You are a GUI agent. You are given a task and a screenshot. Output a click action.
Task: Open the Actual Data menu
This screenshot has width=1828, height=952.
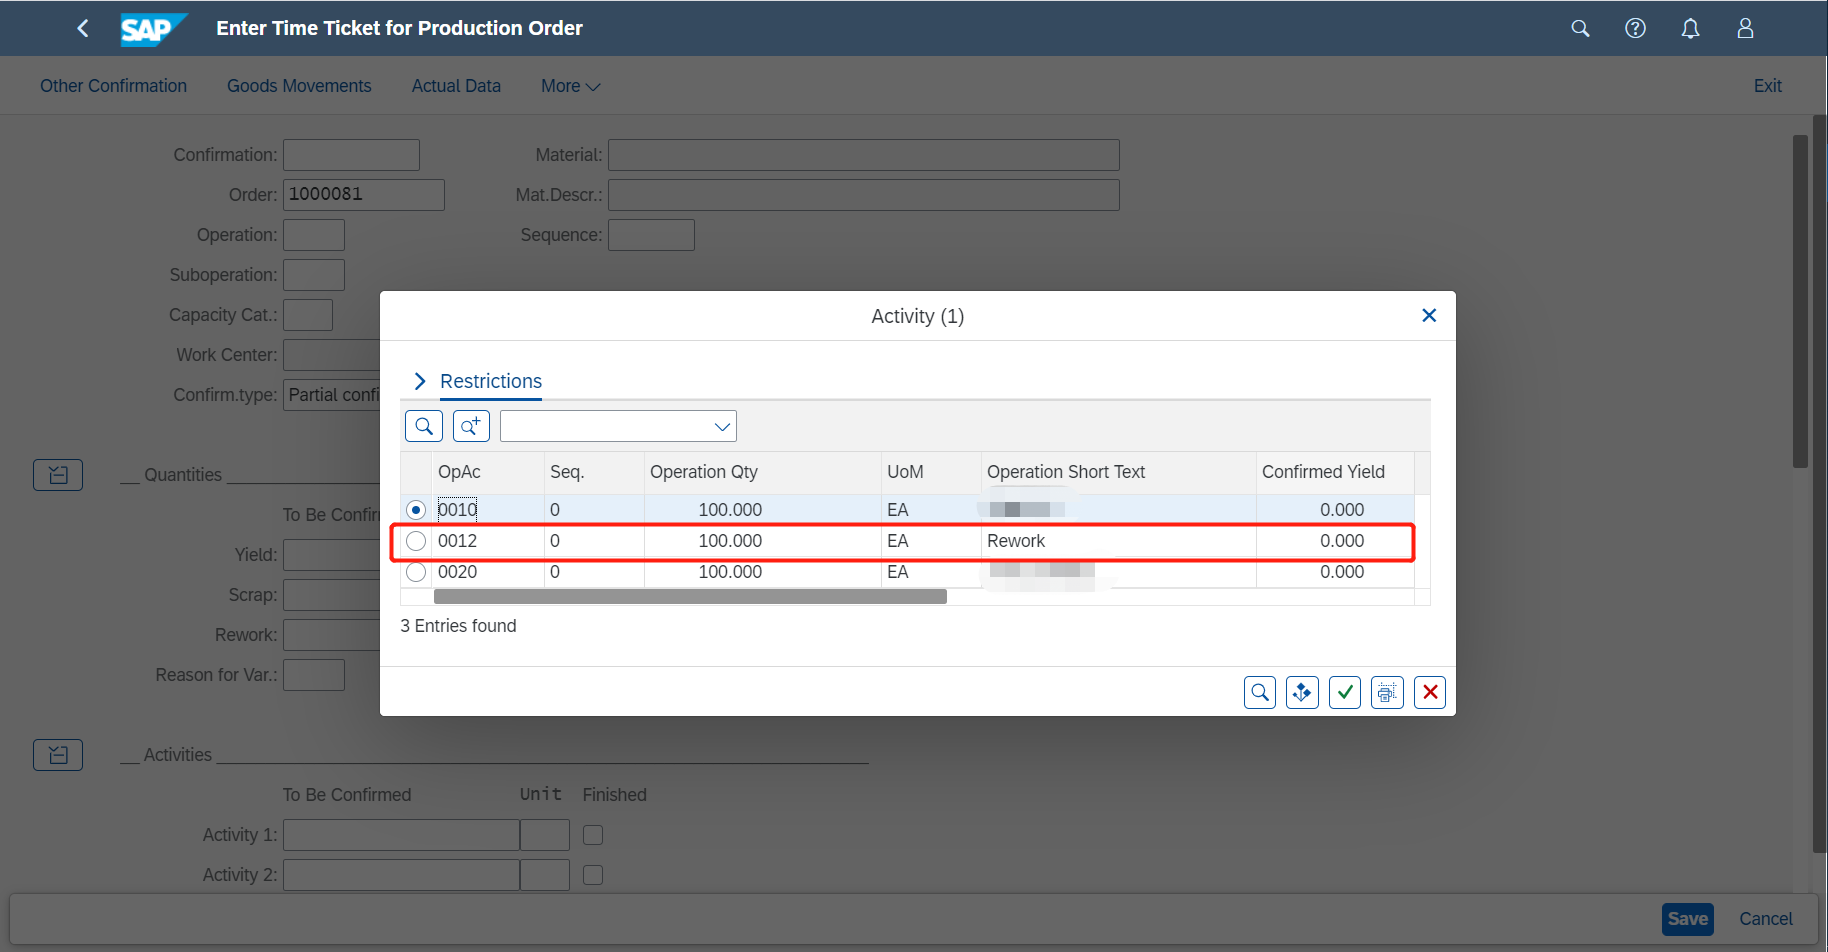(x=456, y=86)
